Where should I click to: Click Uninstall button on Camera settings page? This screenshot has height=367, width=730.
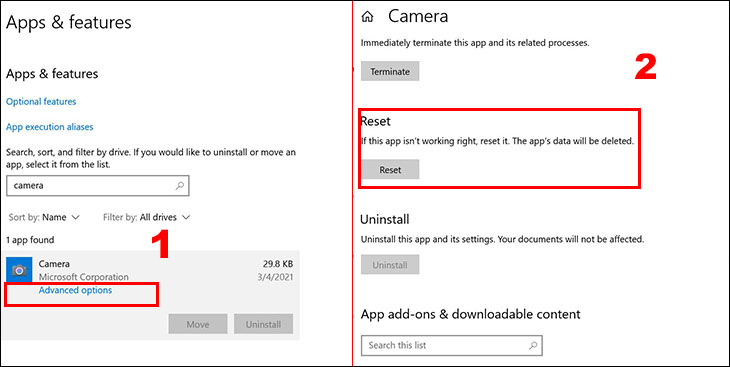click(390, 265)
